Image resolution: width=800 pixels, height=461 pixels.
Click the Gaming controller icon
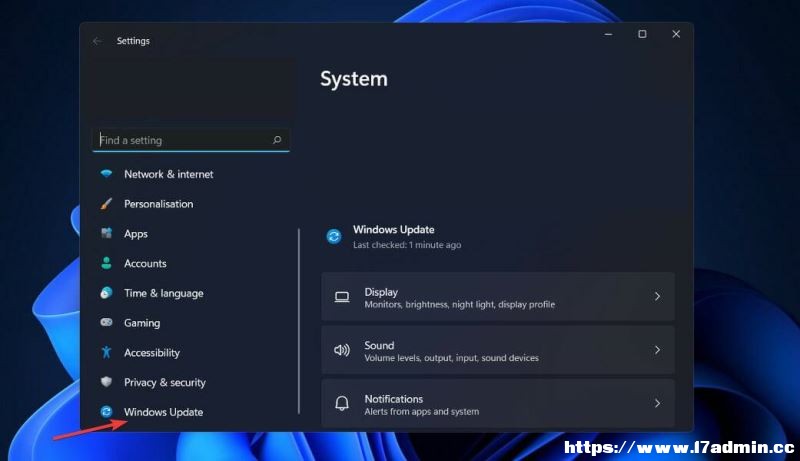pyautogui.click(x=106, y=322)
